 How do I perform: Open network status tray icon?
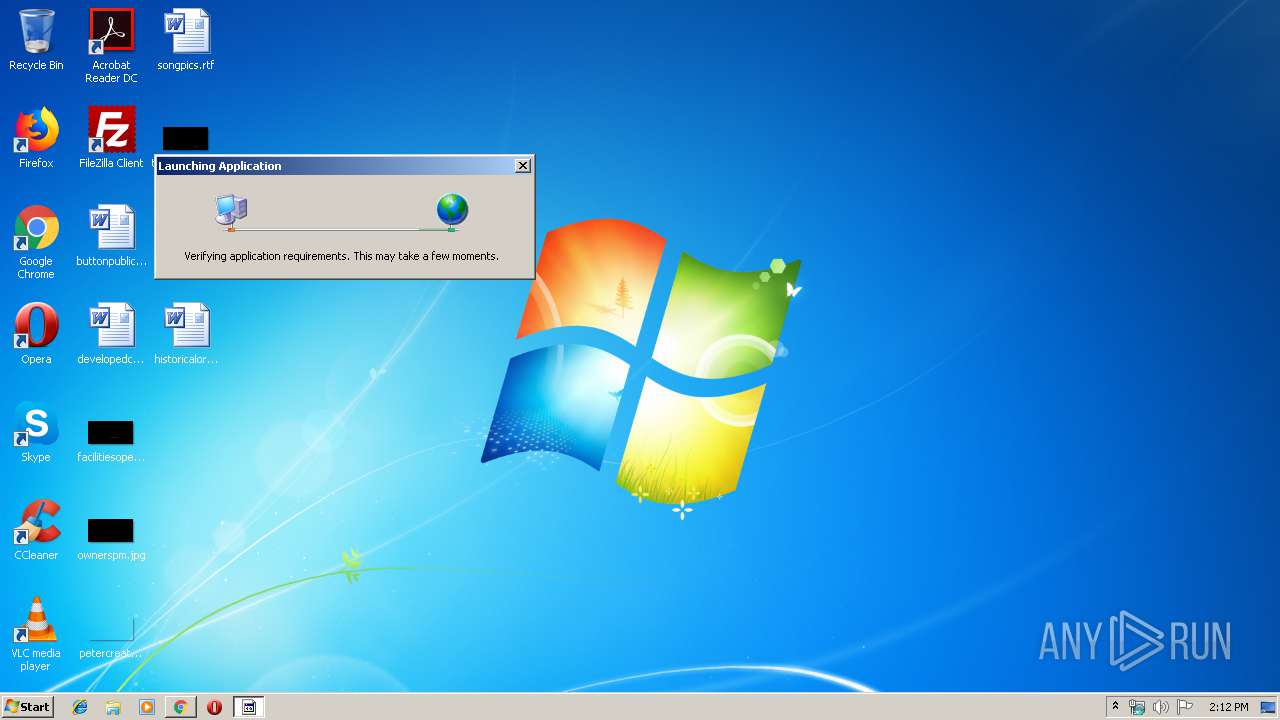(1137, 707)
